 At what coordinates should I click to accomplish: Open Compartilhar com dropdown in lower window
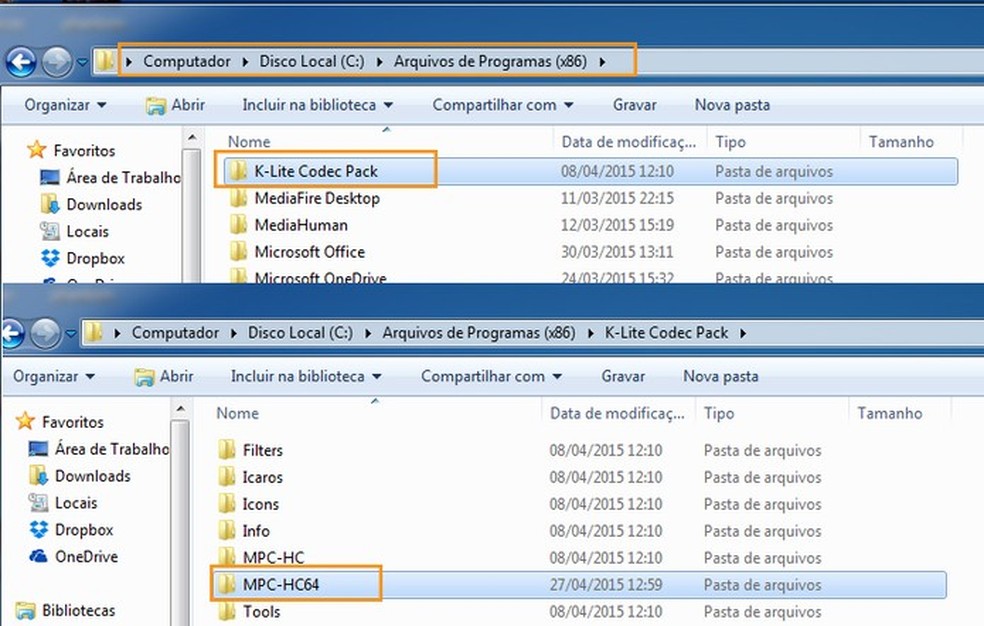click(491, 376)
